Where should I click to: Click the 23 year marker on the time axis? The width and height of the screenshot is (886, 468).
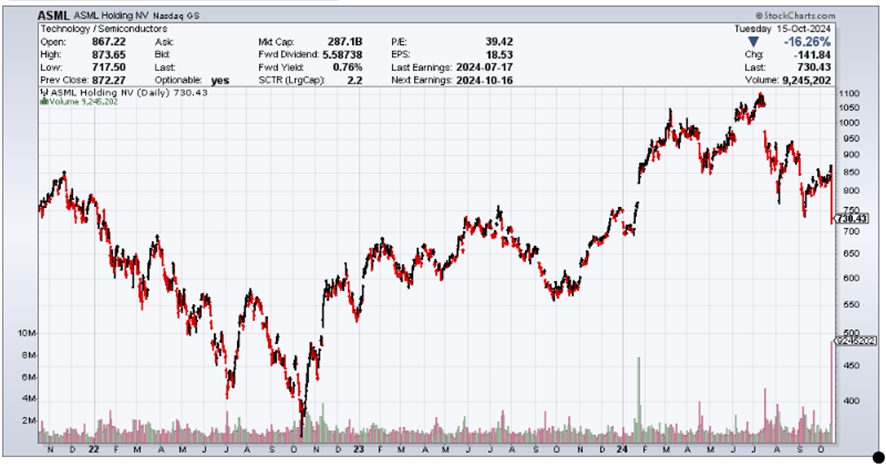pyautogui.click(x=358, y=449)
